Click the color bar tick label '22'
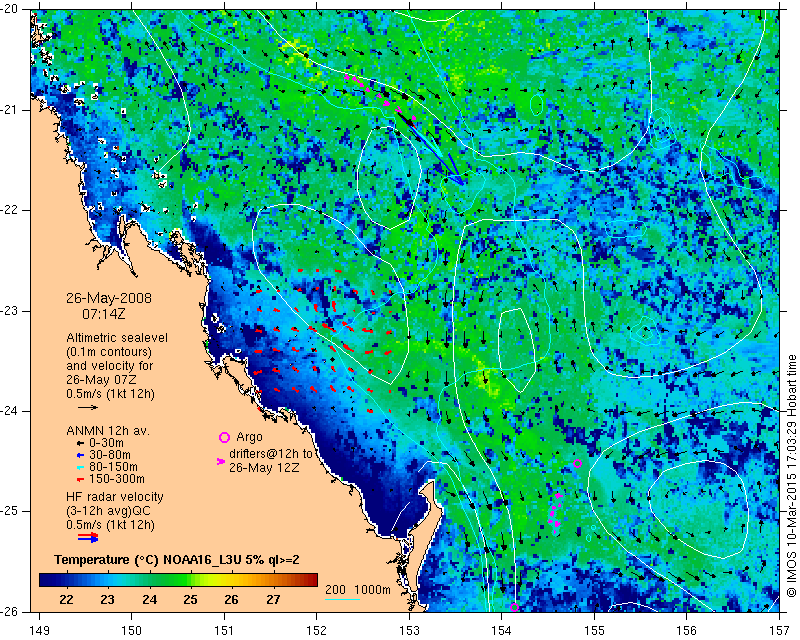This screenshot has height=640, width=800. [x=66, y=600]
